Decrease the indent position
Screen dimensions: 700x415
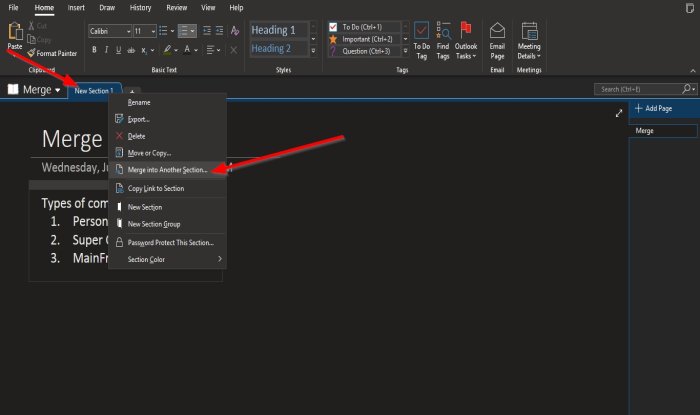(207, 31)
